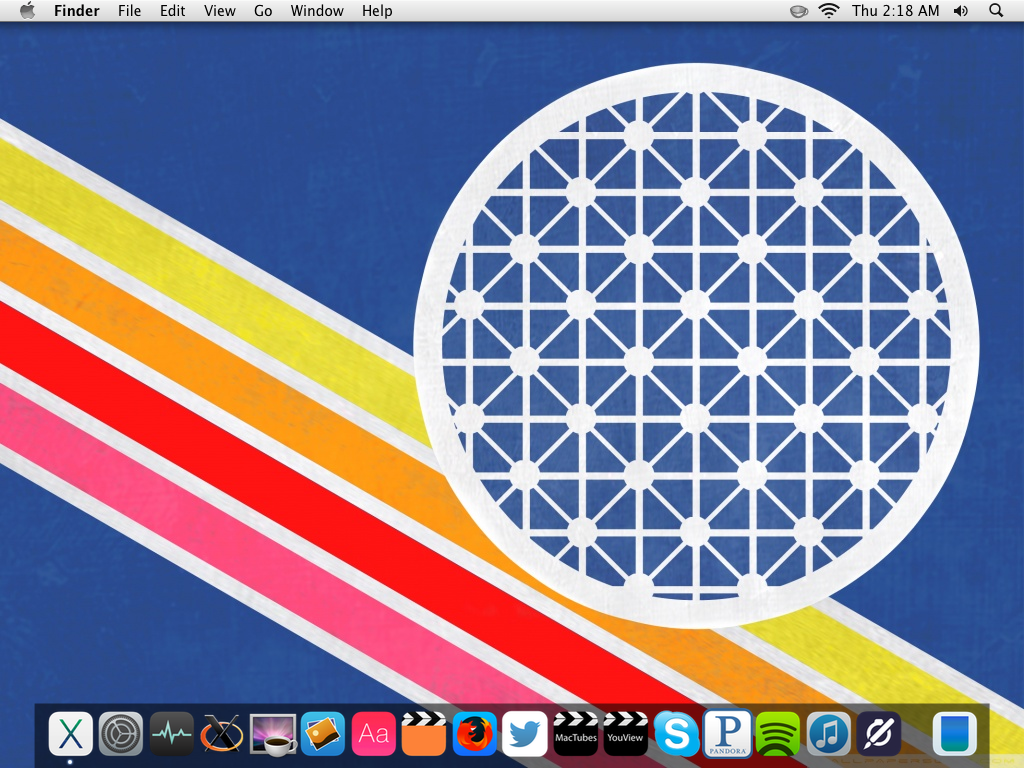Open the Window menu
The height and width of the screenshot is (768, 1024).
pos(317,10)
